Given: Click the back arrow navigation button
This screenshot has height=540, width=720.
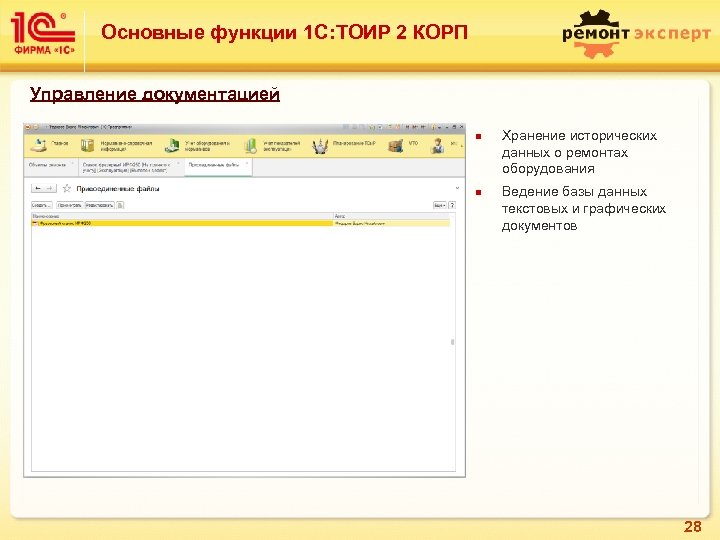Looking at the screenshot, I should point(38,188).
